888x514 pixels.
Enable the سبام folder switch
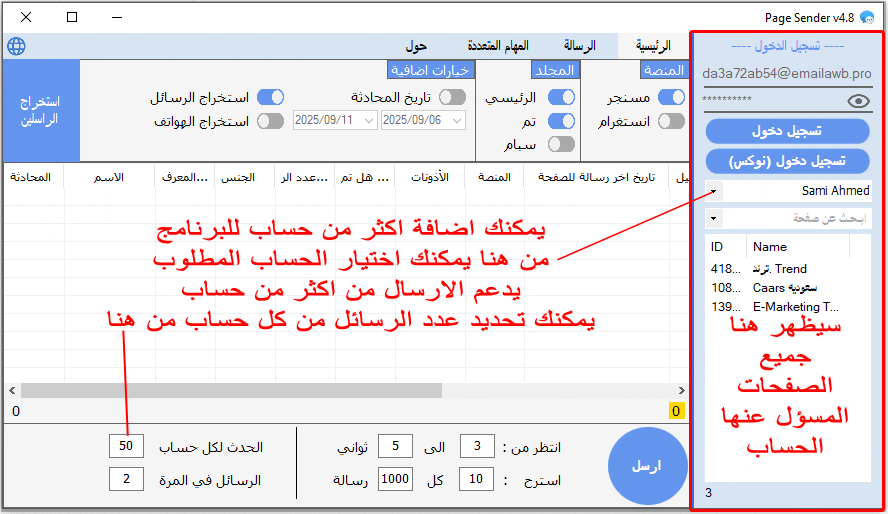[x=561, y=144]
